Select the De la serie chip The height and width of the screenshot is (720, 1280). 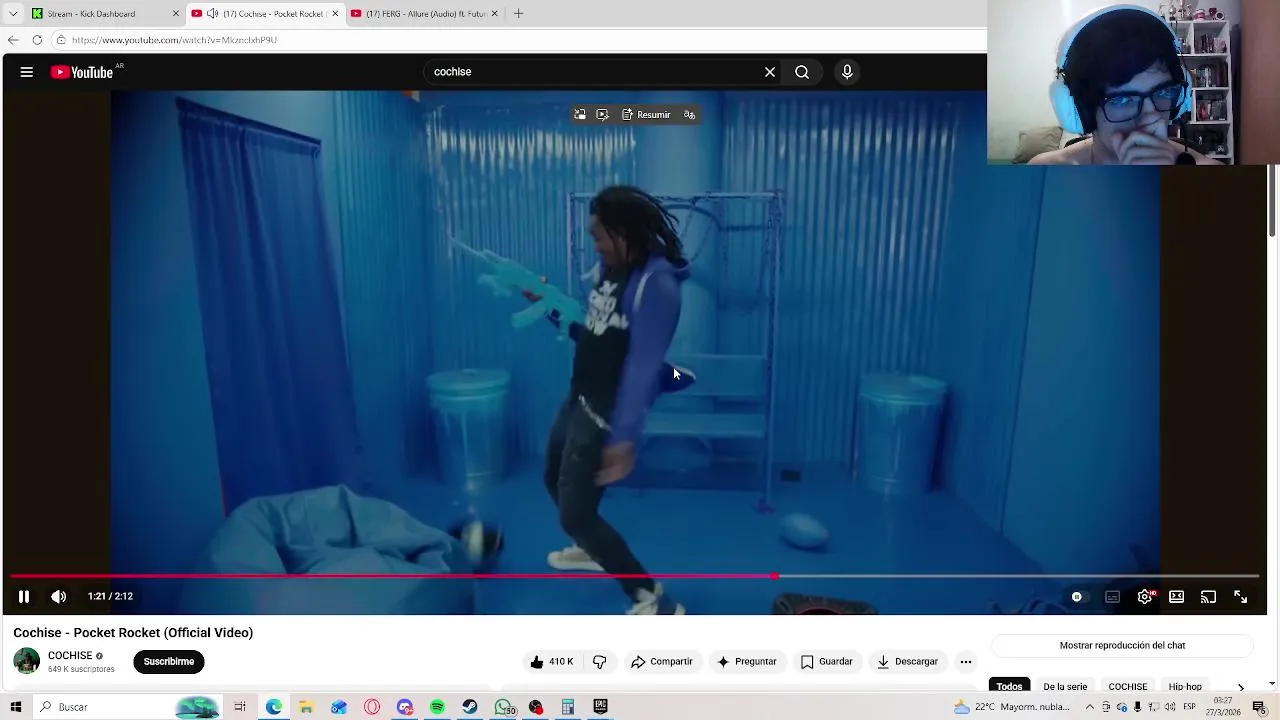tap(1065, 687)
